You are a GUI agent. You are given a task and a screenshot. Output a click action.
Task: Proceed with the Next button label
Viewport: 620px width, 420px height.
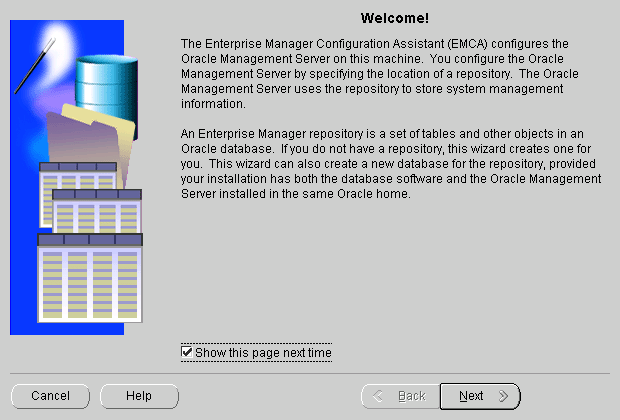pos(471,396)
